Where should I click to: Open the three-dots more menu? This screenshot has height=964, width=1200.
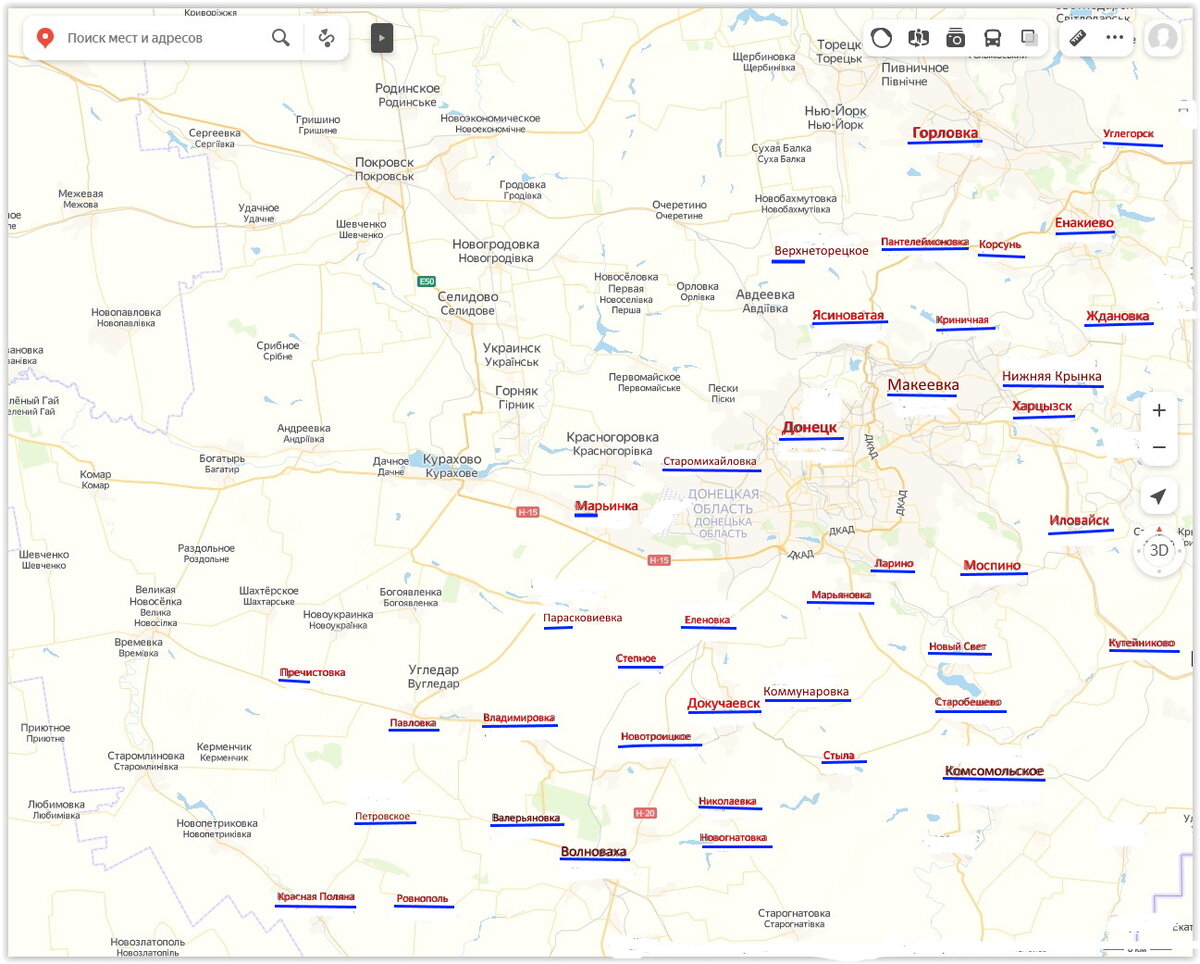pos(1115,38)
